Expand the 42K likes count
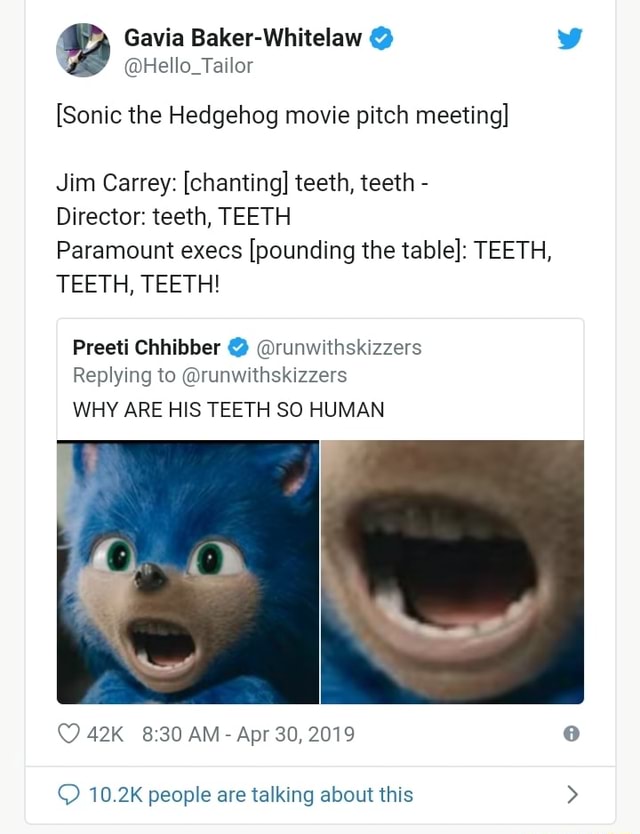 (x=104, y=733)
